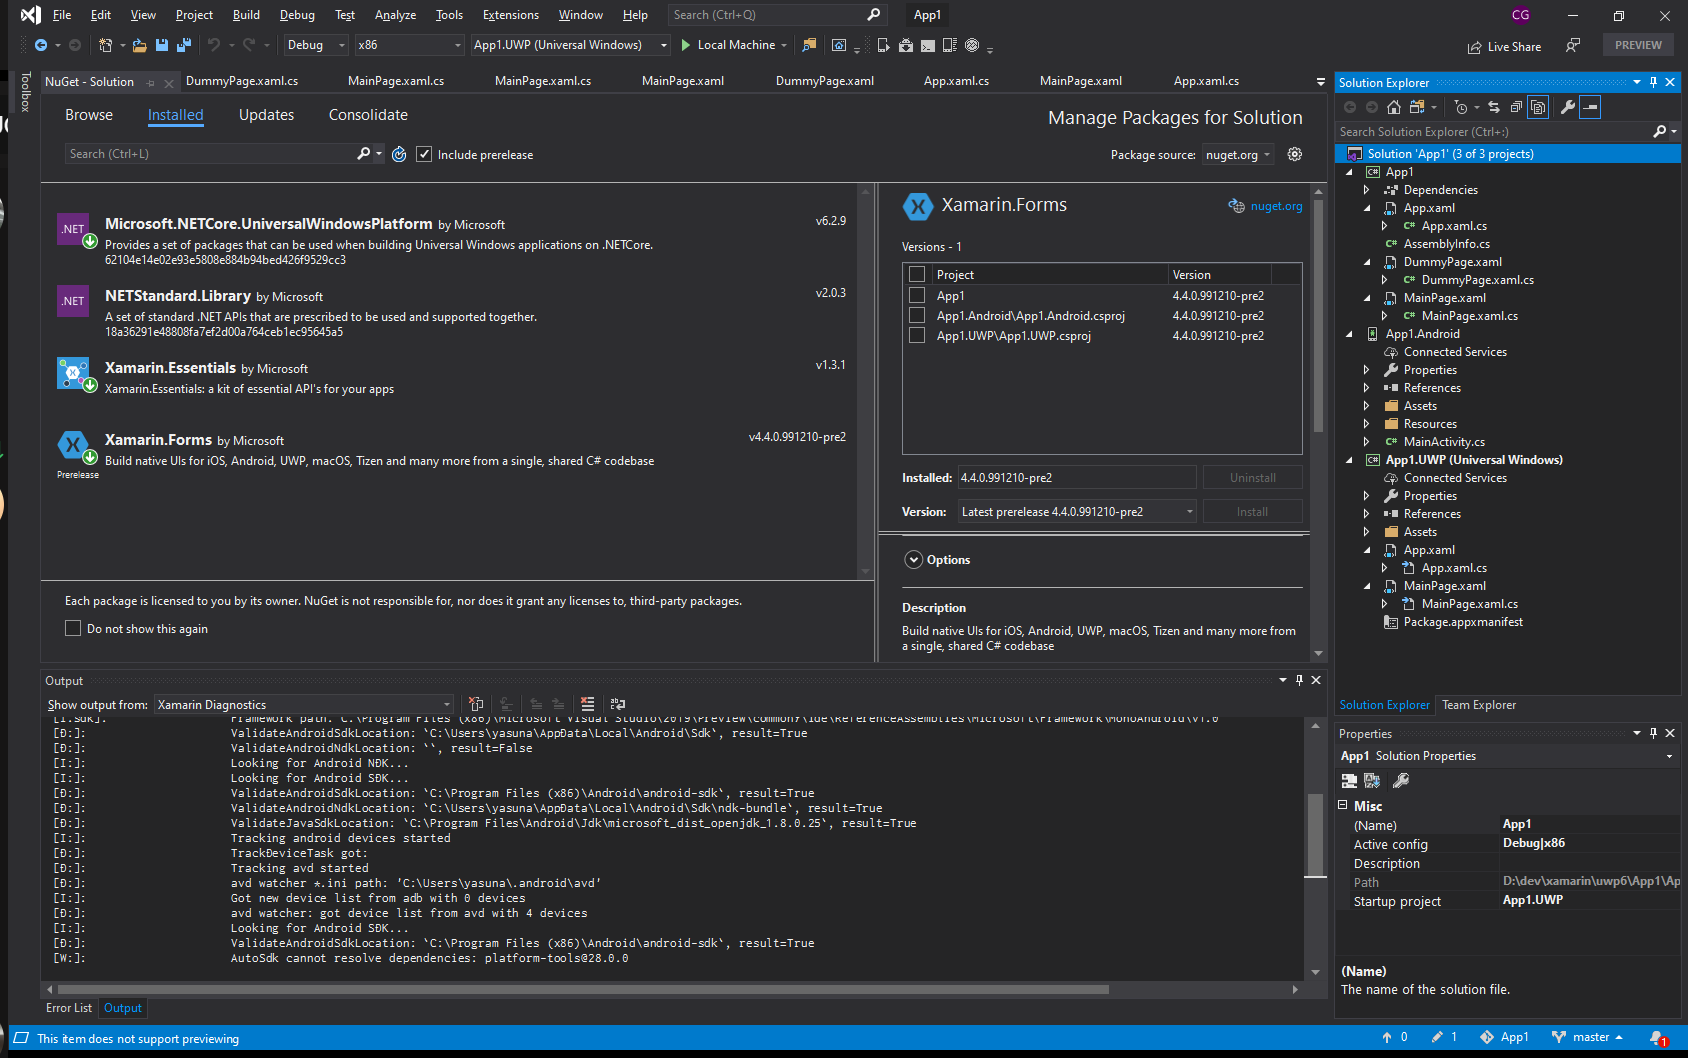Image resolution: width=1688 pixels, height=1058 pixels.
Task: Collapse the Misc category in Properties
Action: click(1343, 805)
